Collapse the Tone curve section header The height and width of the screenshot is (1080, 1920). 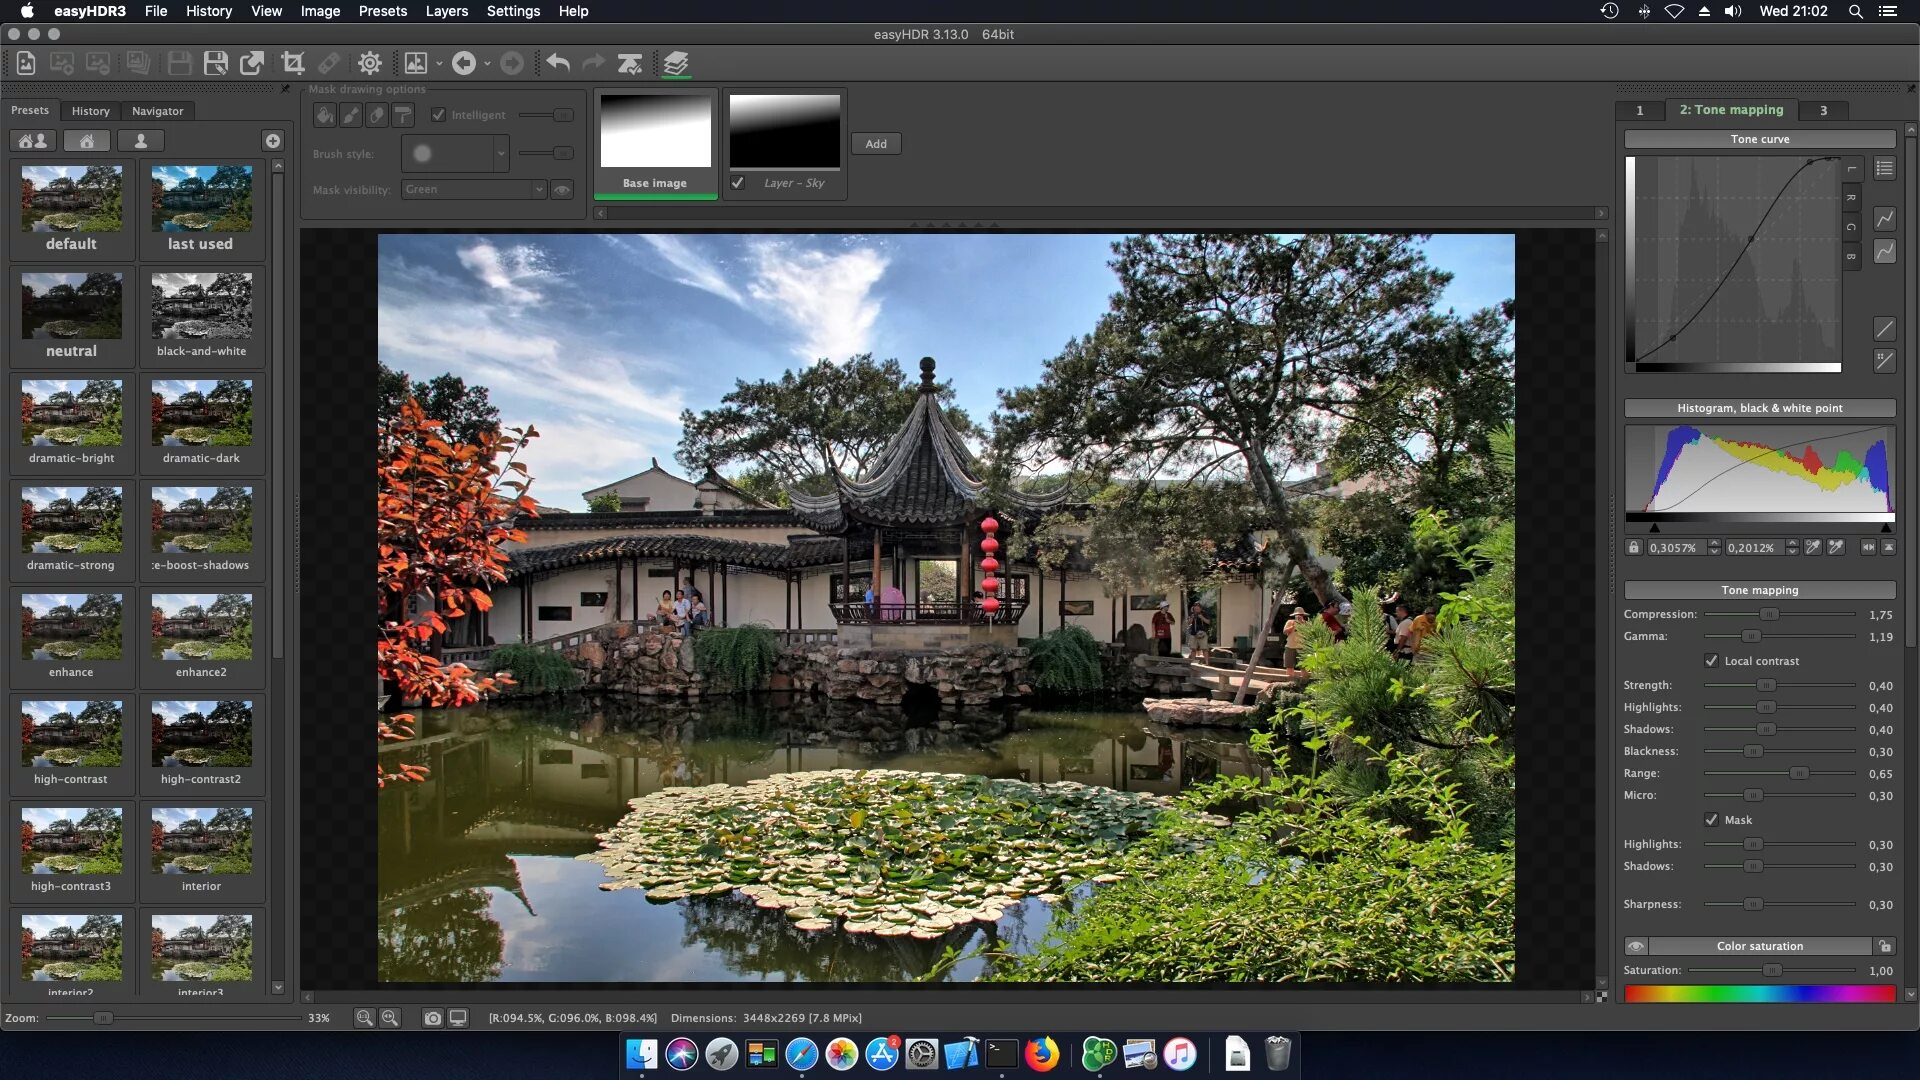tap(1759, 139)
